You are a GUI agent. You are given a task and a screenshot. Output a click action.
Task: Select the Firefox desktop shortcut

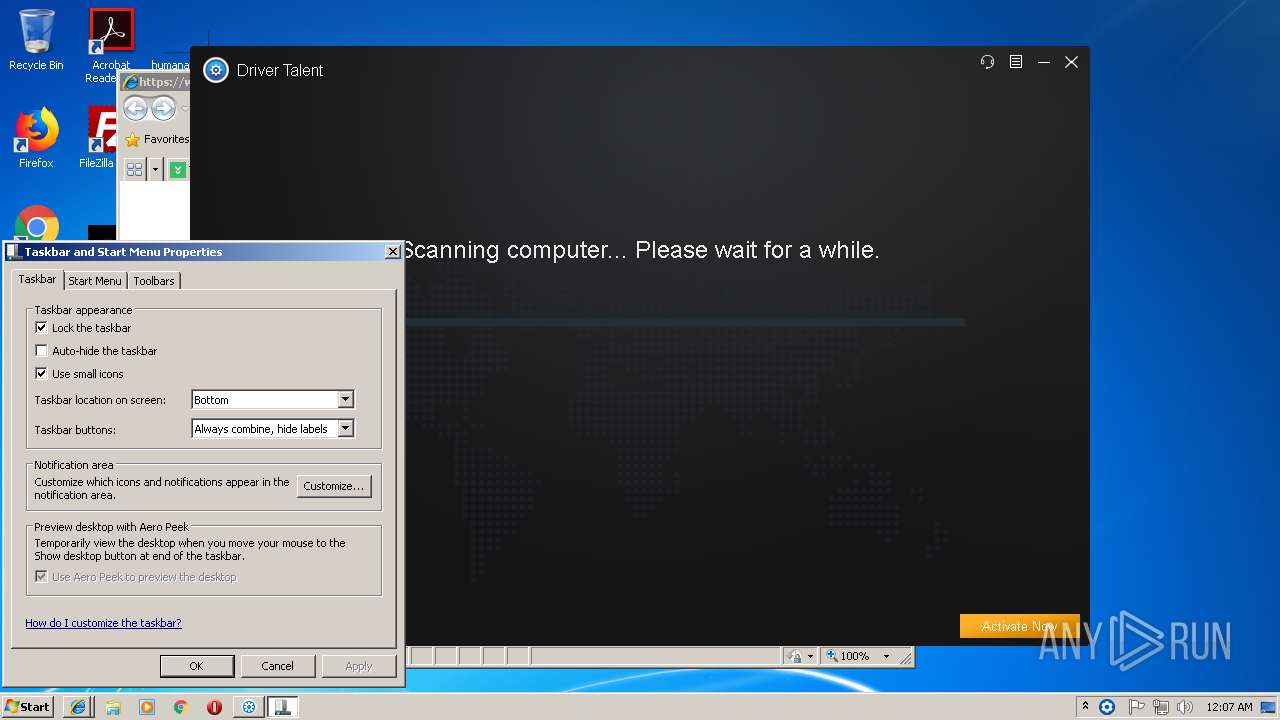pyautogui.click(x=36, y=138)
